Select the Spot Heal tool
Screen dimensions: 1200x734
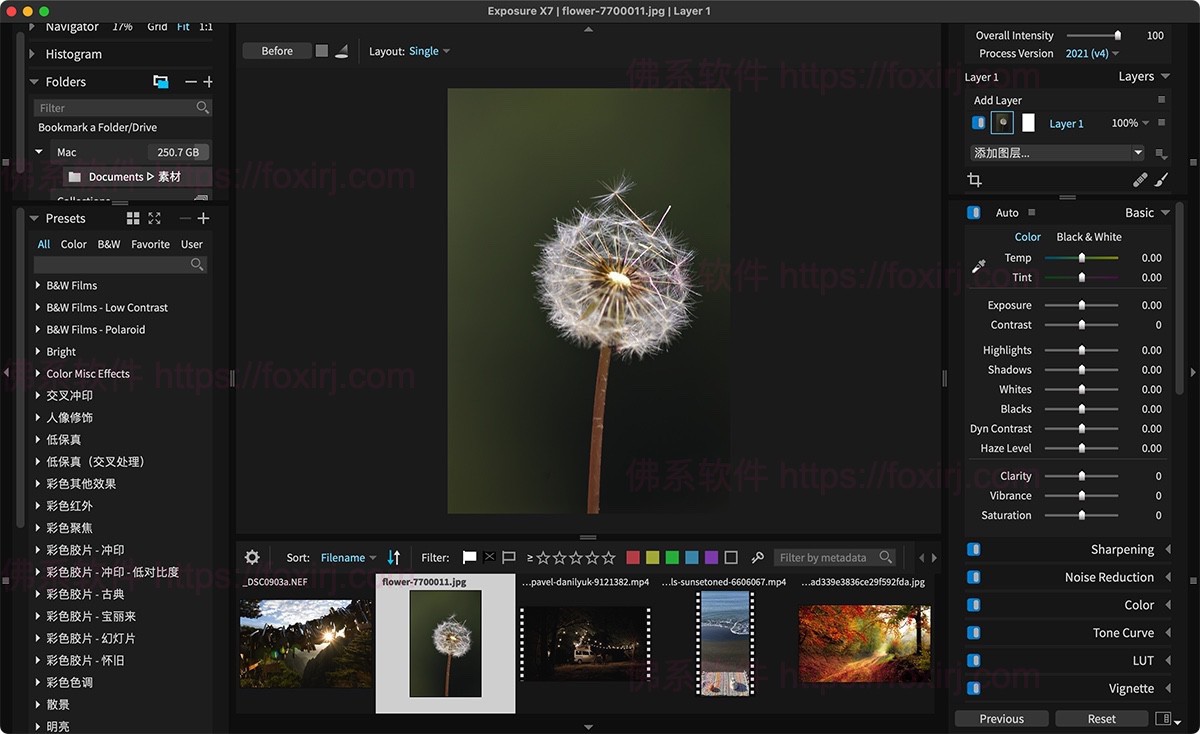coord(1139,180)
